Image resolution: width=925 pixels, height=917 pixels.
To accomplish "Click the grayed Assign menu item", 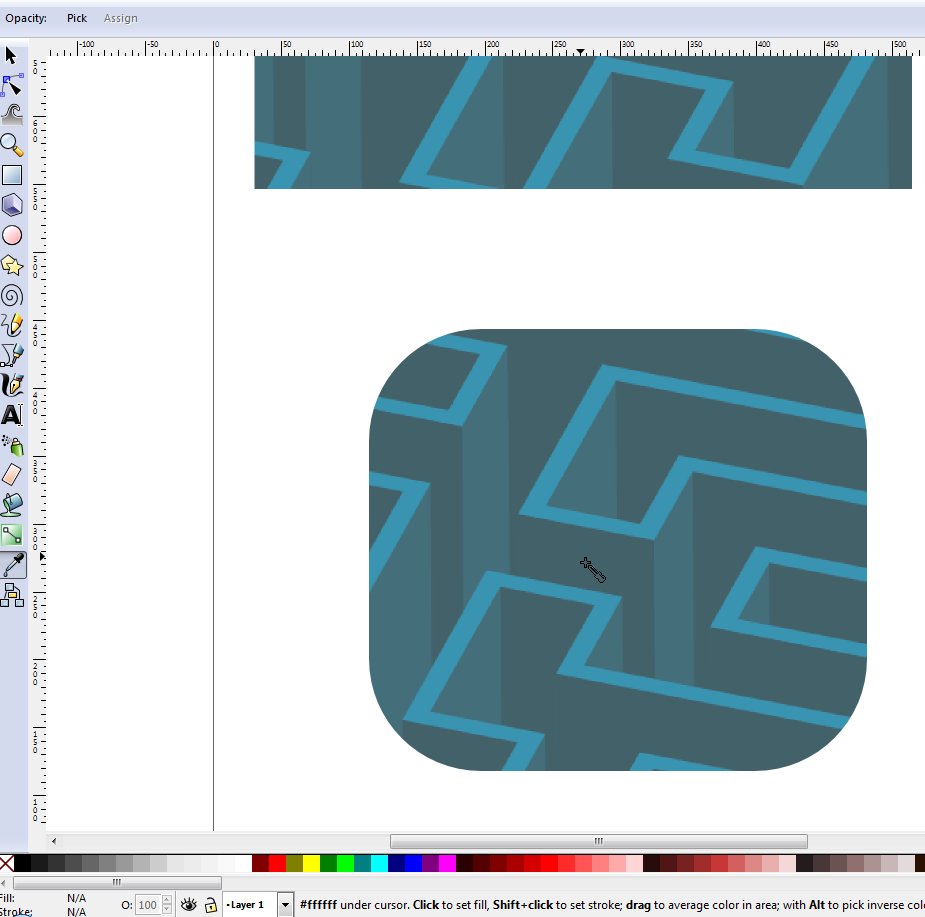I will point(120,17).
